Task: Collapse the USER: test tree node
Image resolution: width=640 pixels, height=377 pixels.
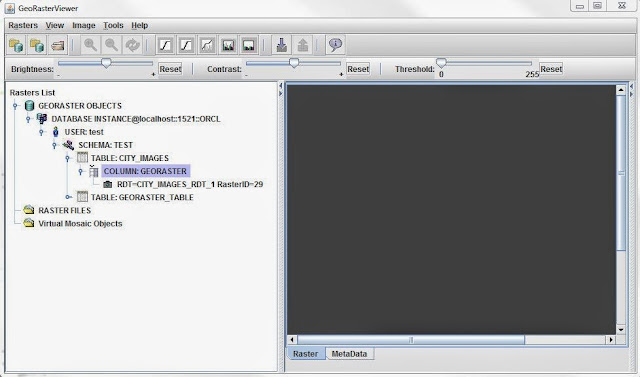Action: pos(41,132)
